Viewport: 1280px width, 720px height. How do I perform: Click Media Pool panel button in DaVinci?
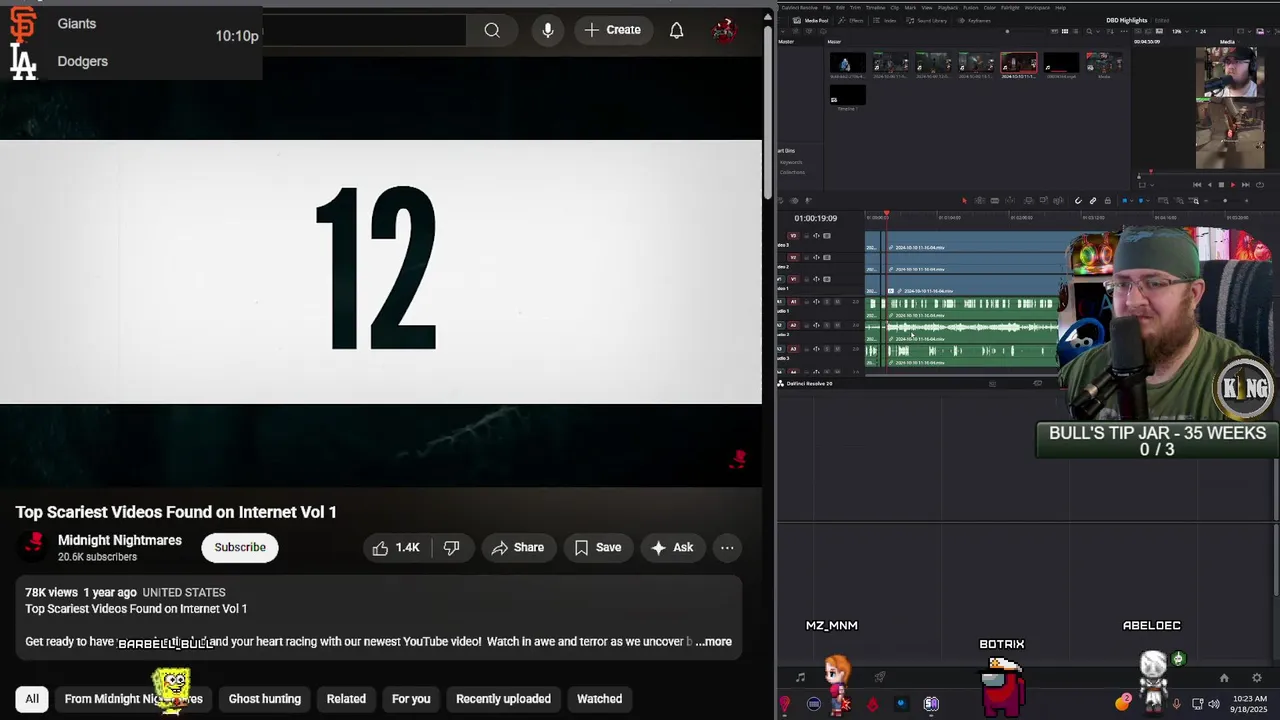(x=811, y=20)
